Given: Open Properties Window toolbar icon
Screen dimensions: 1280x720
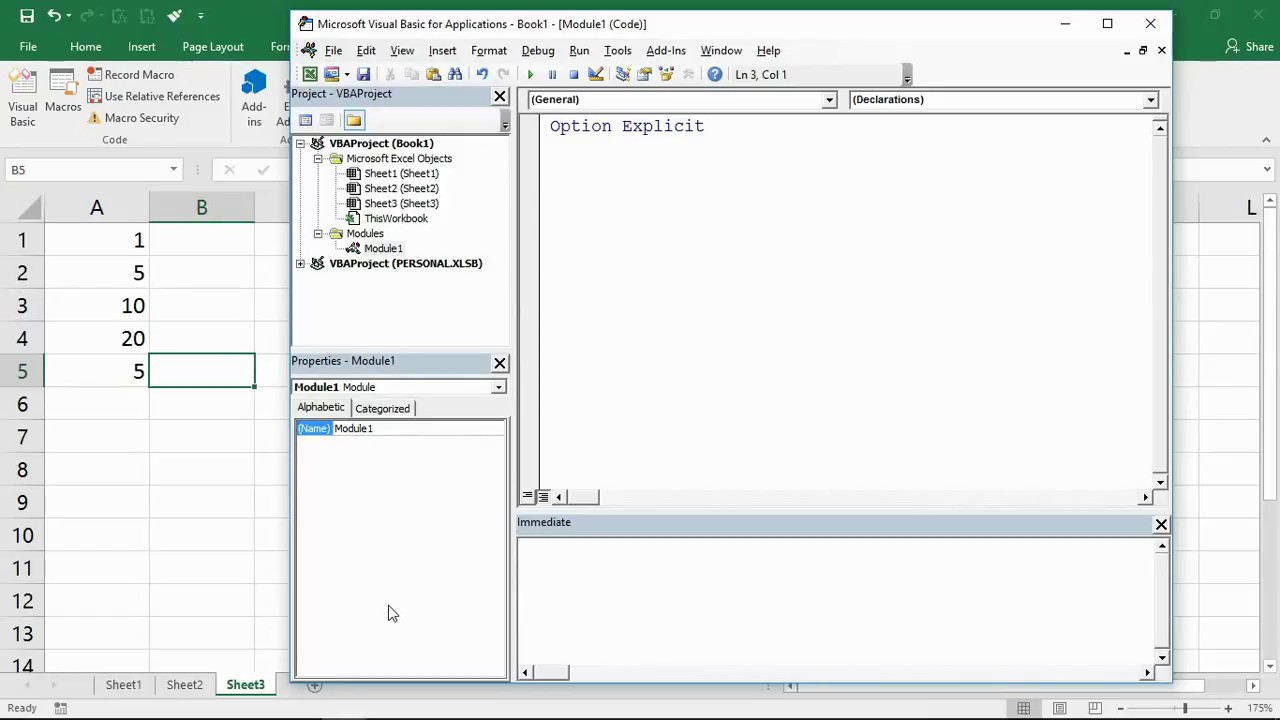Looking at the screenshot, I should point(644,74).
